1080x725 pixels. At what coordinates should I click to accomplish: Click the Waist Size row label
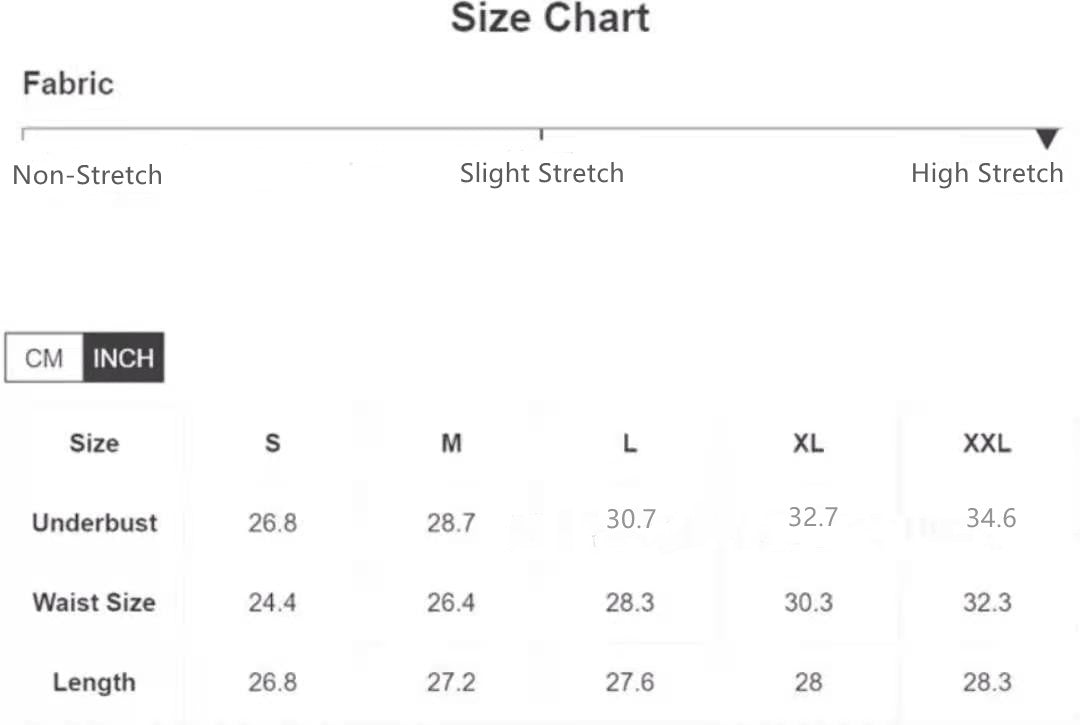[x=94, y=602]
